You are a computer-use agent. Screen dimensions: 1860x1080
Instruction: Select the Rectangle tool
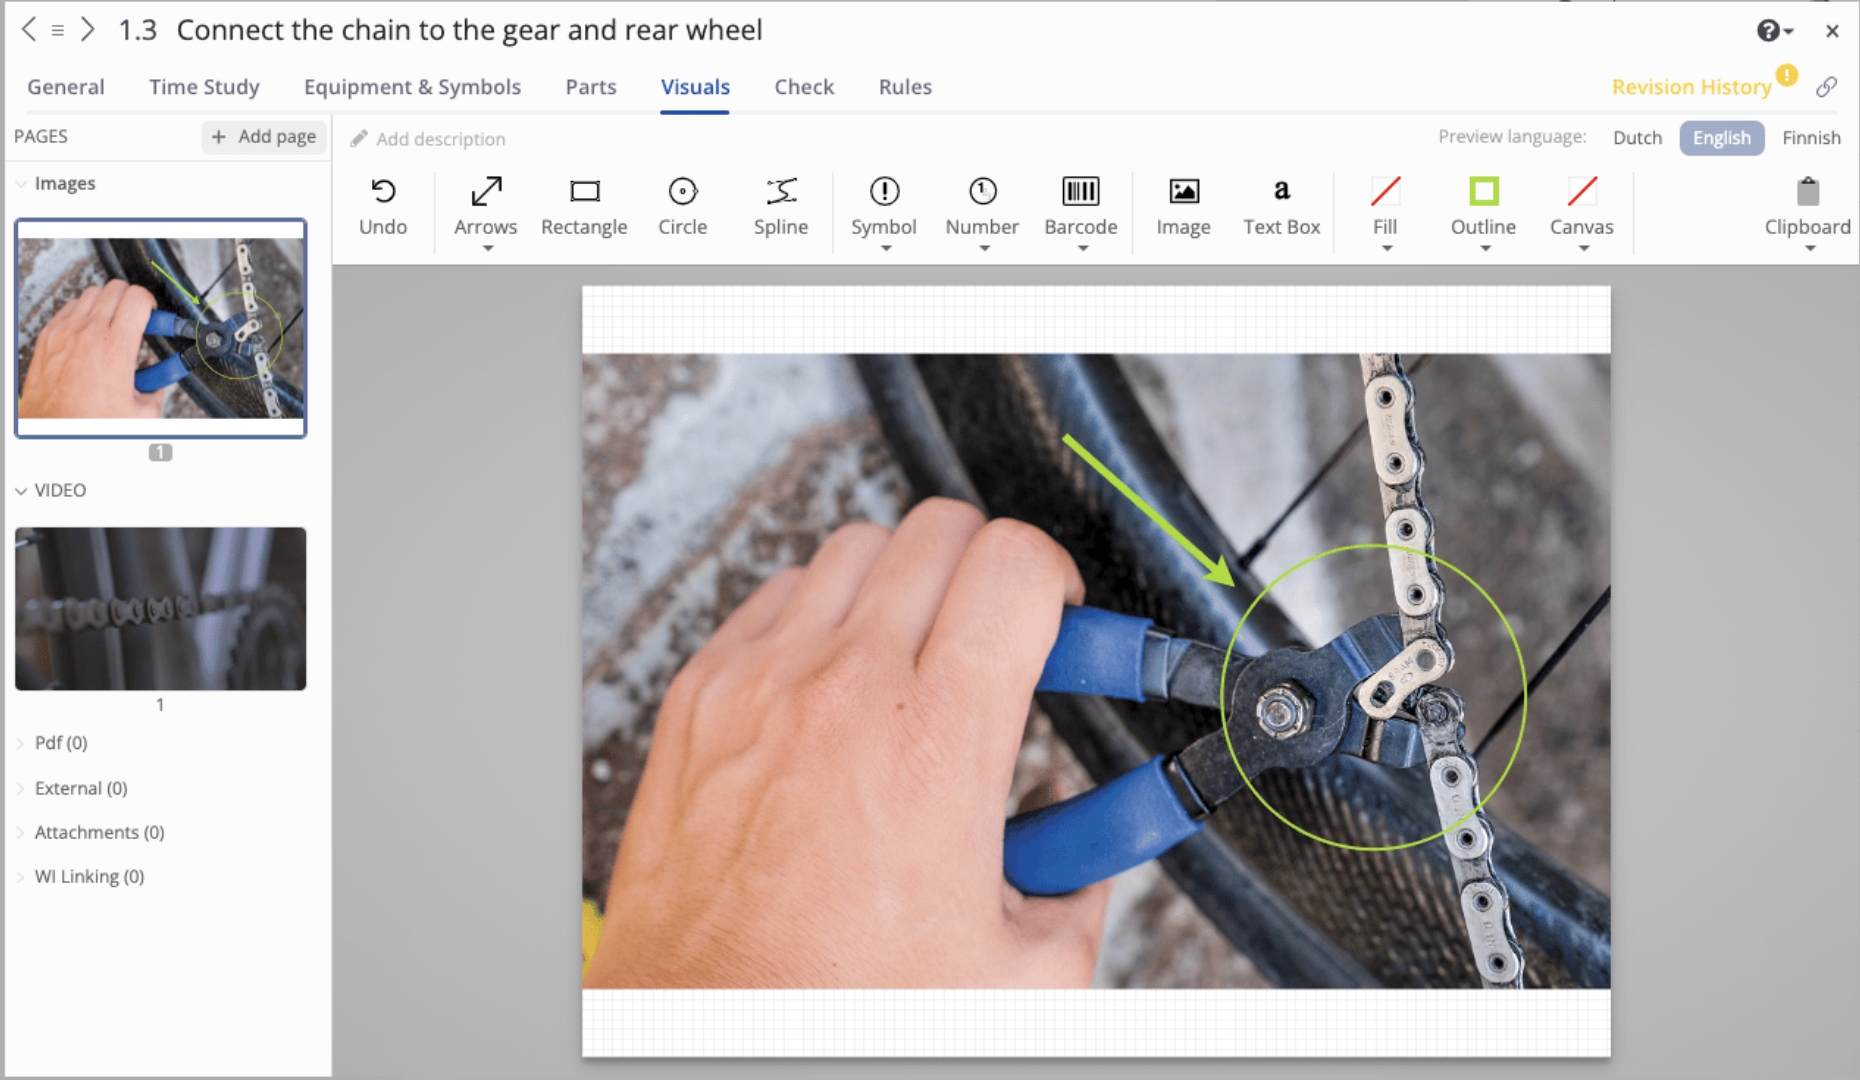[584, 205]
